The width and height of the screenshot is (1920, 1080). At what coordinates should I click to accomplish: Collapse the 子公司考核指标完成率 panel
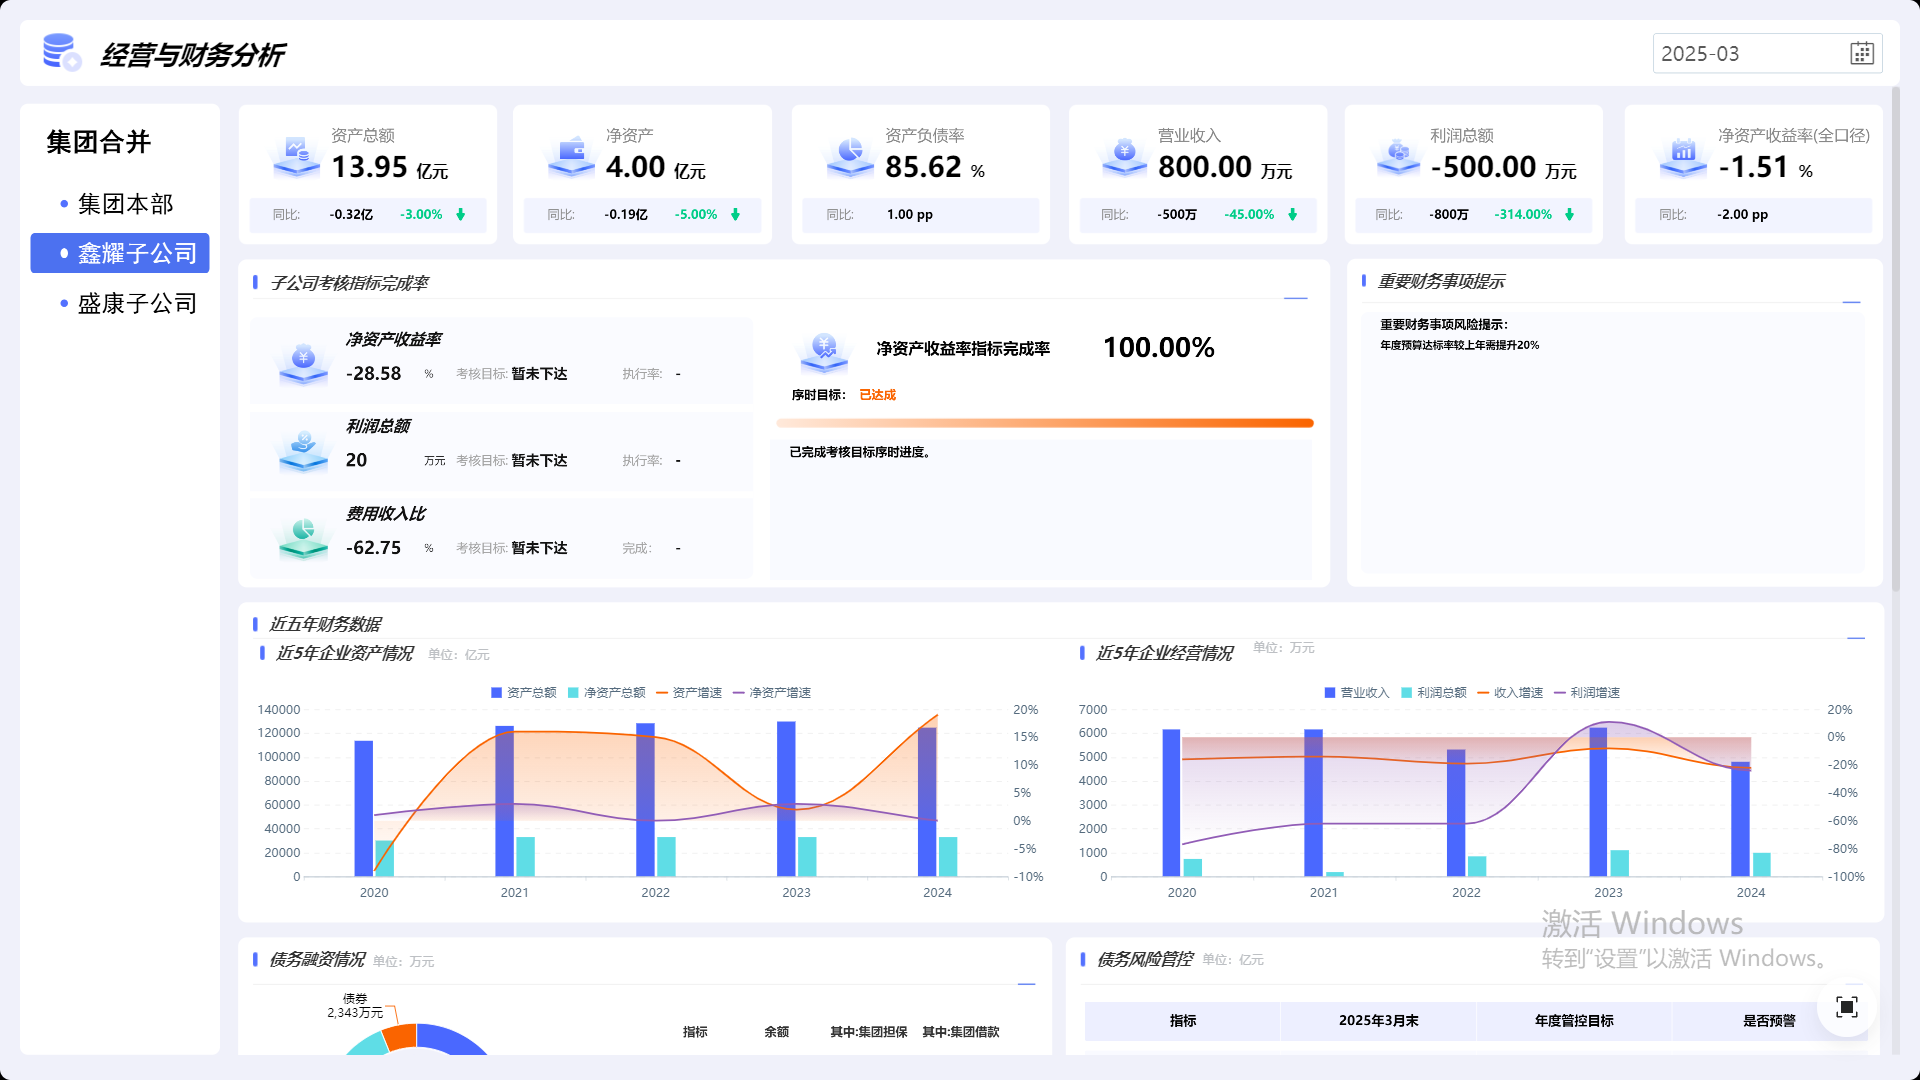1295,298
